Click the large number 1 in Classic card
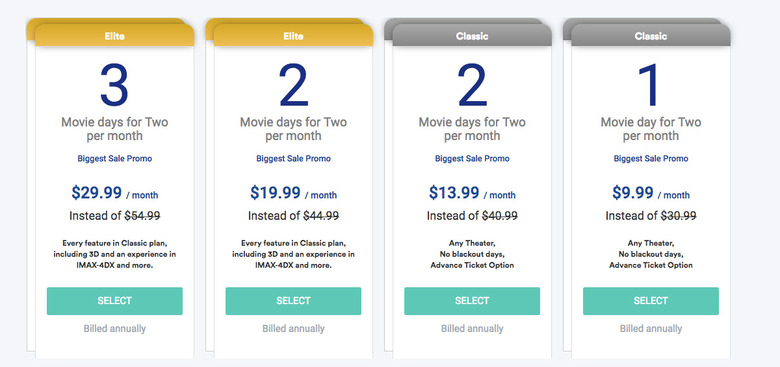This screenshot has height=367, width=780. click(650, 85)
